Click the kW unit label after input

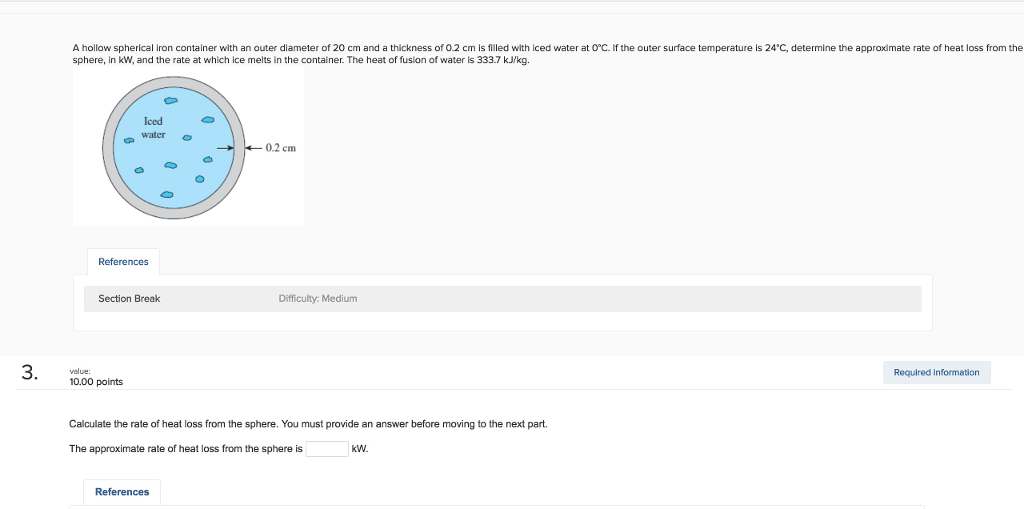coord(360,449)
